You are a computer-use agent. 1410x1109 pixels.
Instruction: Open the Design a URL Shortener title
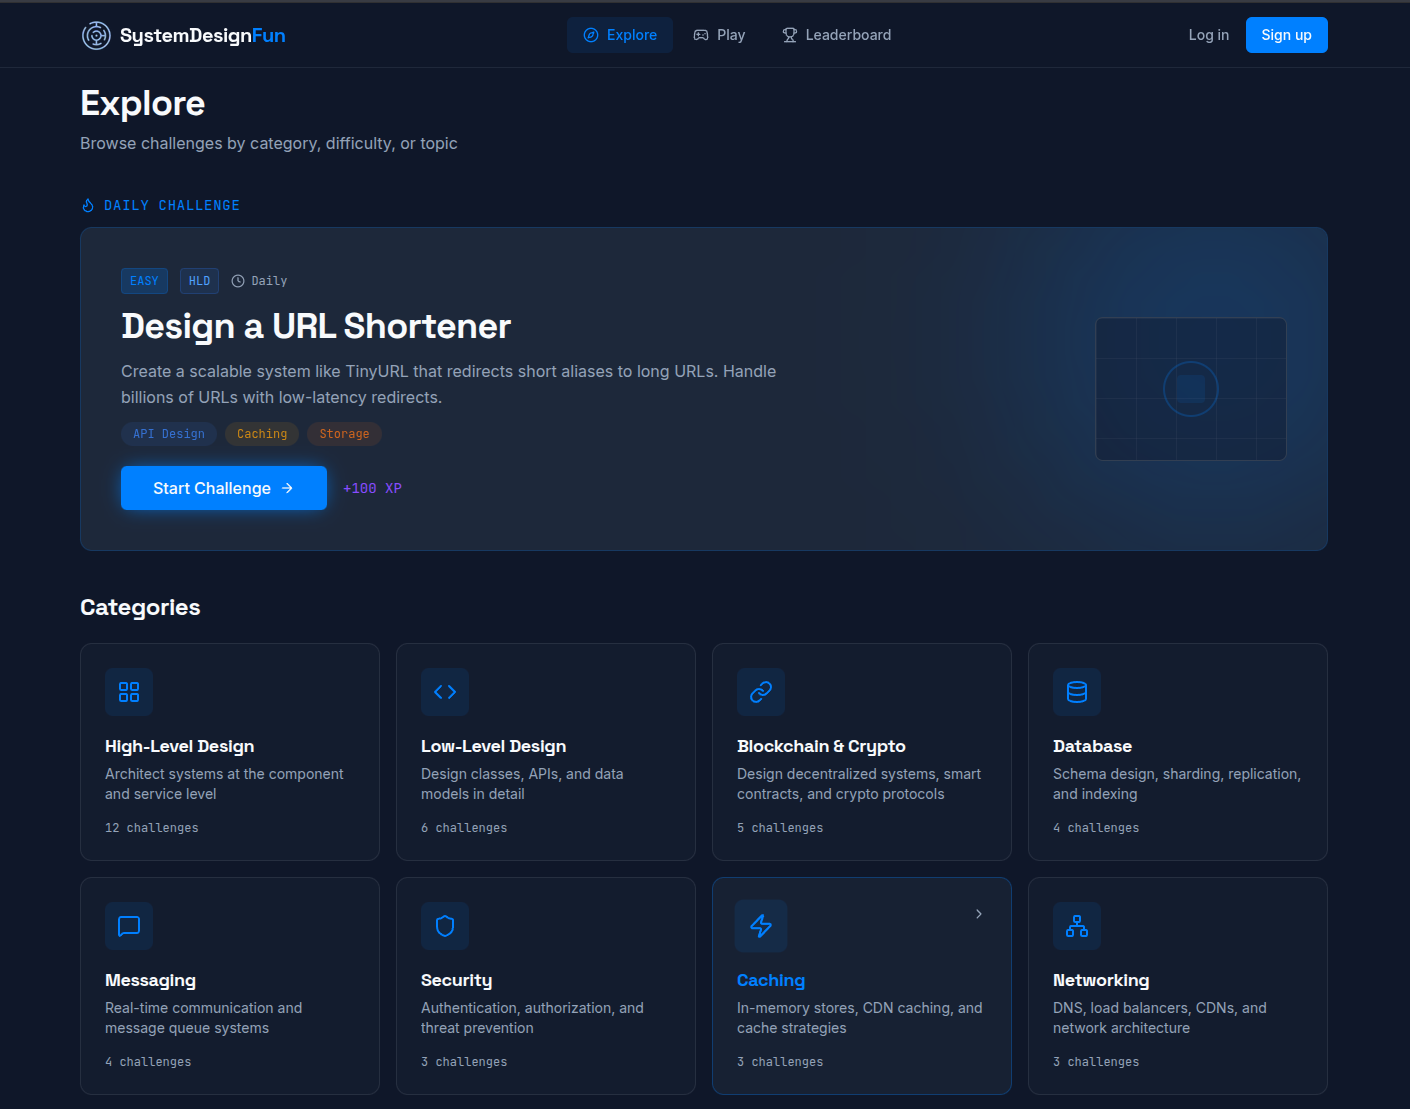(316, 326)
